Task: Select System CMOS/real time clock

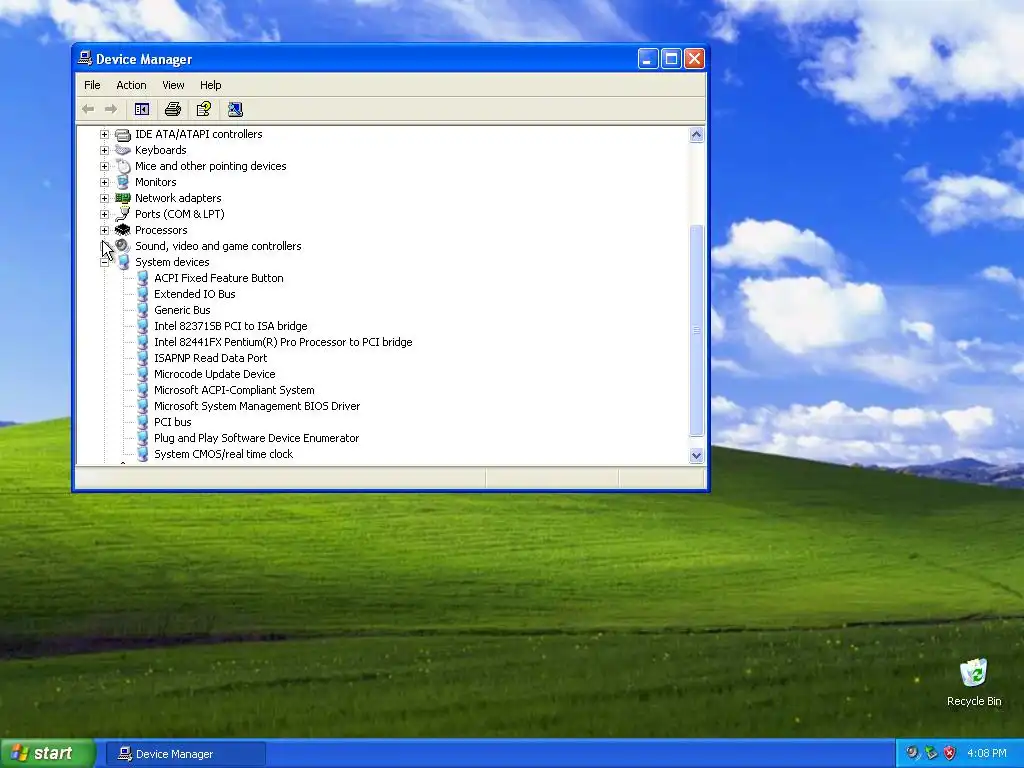Action: click(223, 455)
